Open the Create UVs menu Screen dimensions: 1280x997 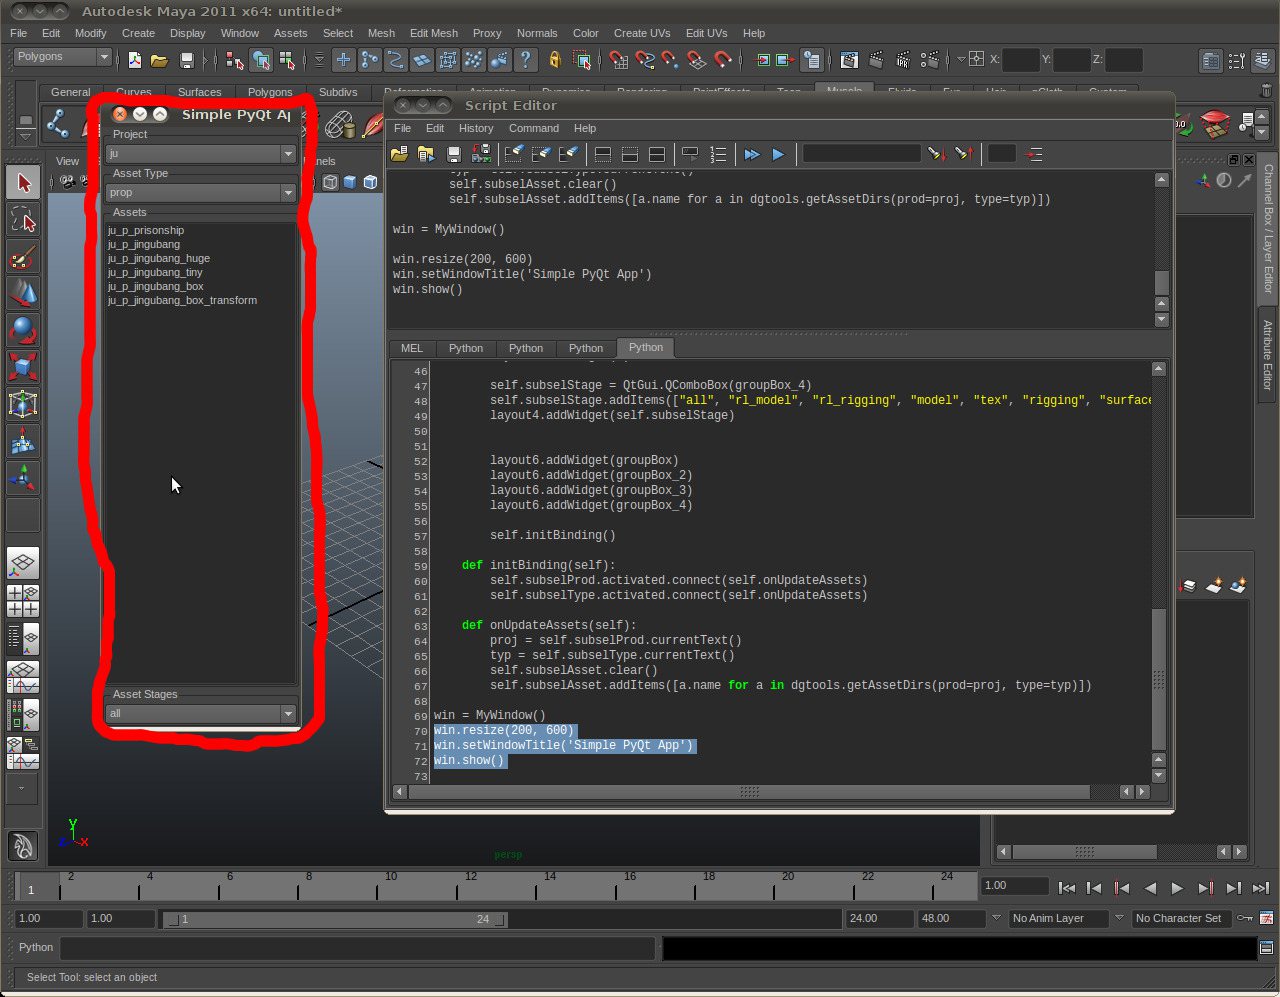[642, 33]
